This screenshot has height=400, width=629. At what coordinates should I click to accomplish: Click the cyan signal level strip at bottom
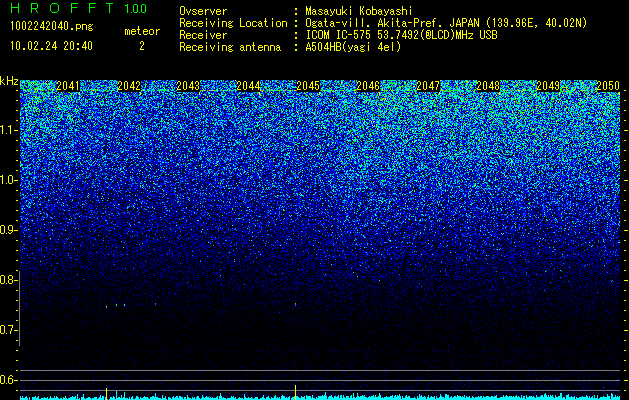click(x=320, y=397)
